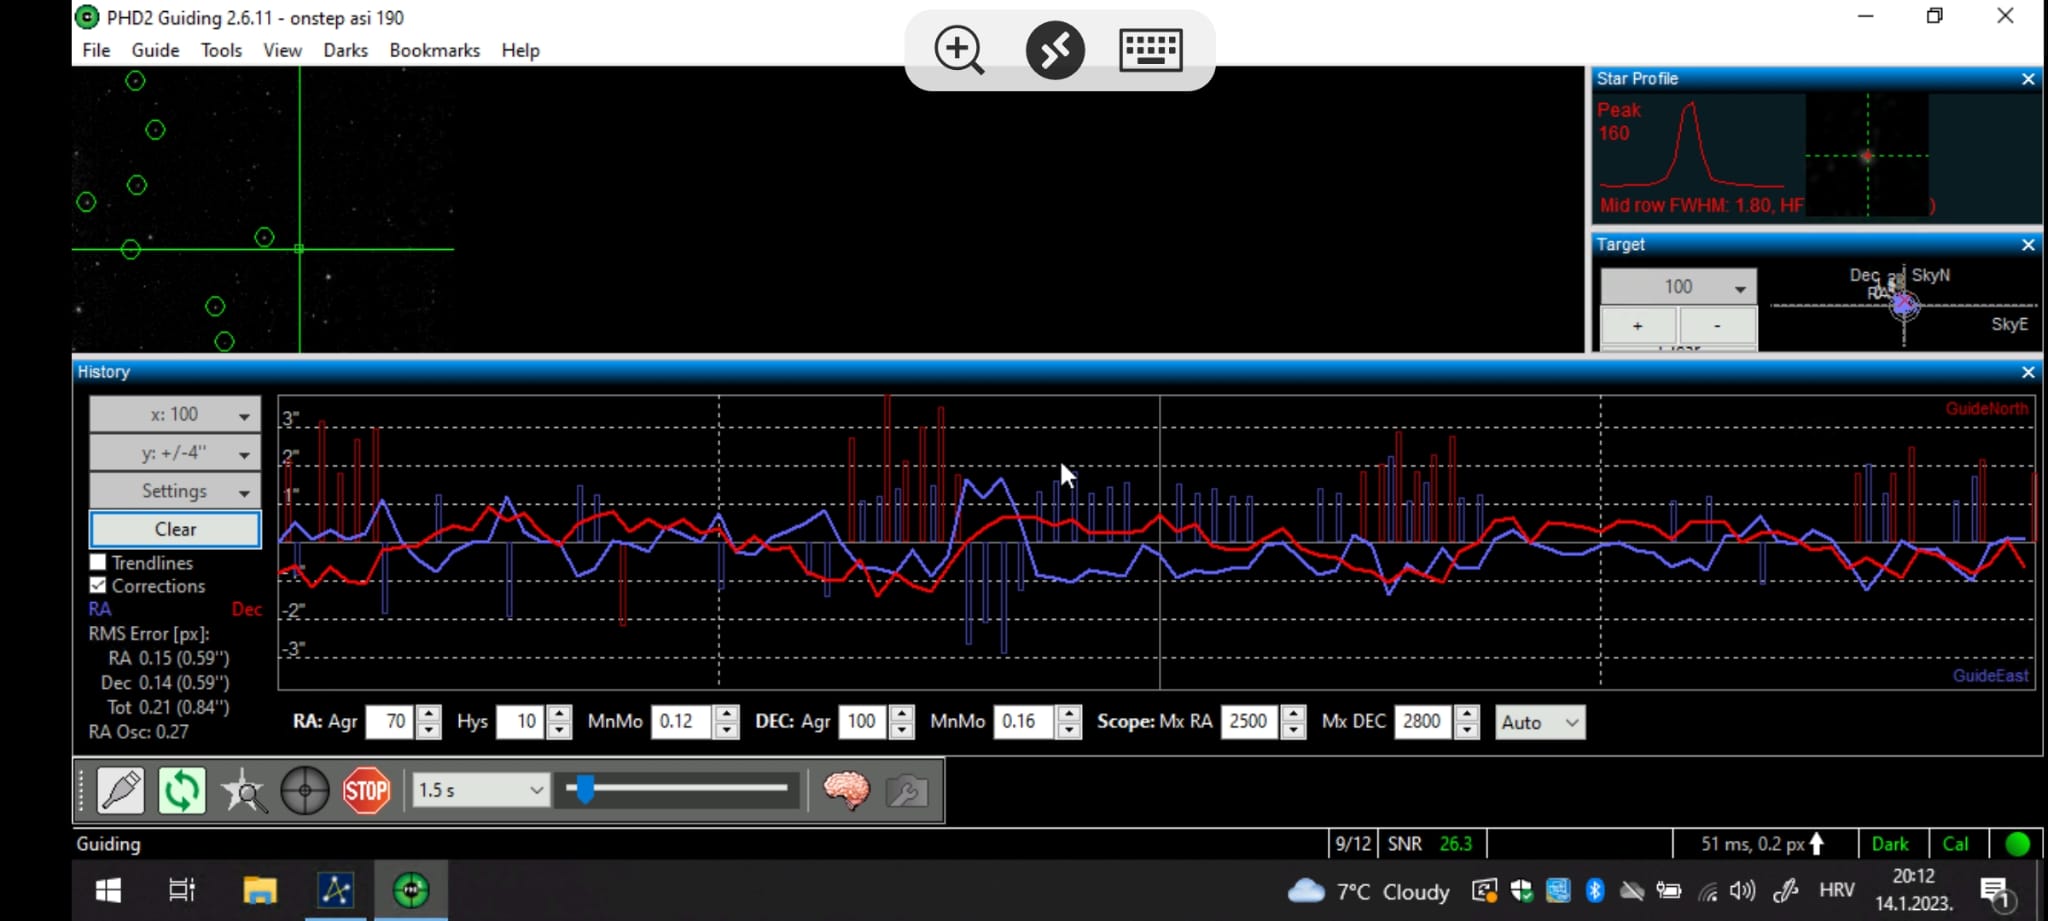2048x921 pixels.
Task: Open the Target 100 dropdown
Action: coord(1679,287)
